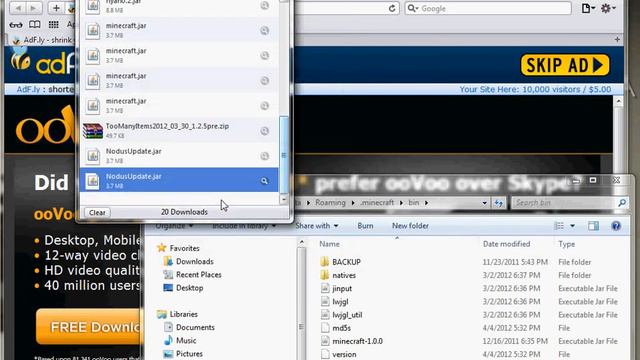Open the Safari page menu icon
This screenshot has height=360, width=640.
(x=588, y=8)
